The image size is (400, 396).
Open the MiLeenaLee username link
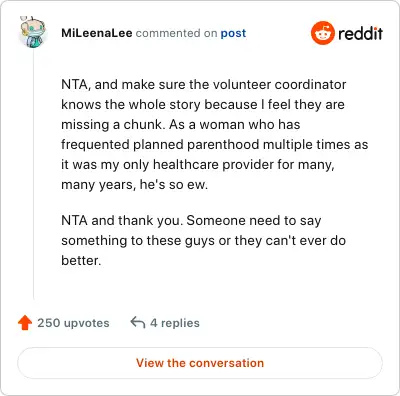pos(97,33)
